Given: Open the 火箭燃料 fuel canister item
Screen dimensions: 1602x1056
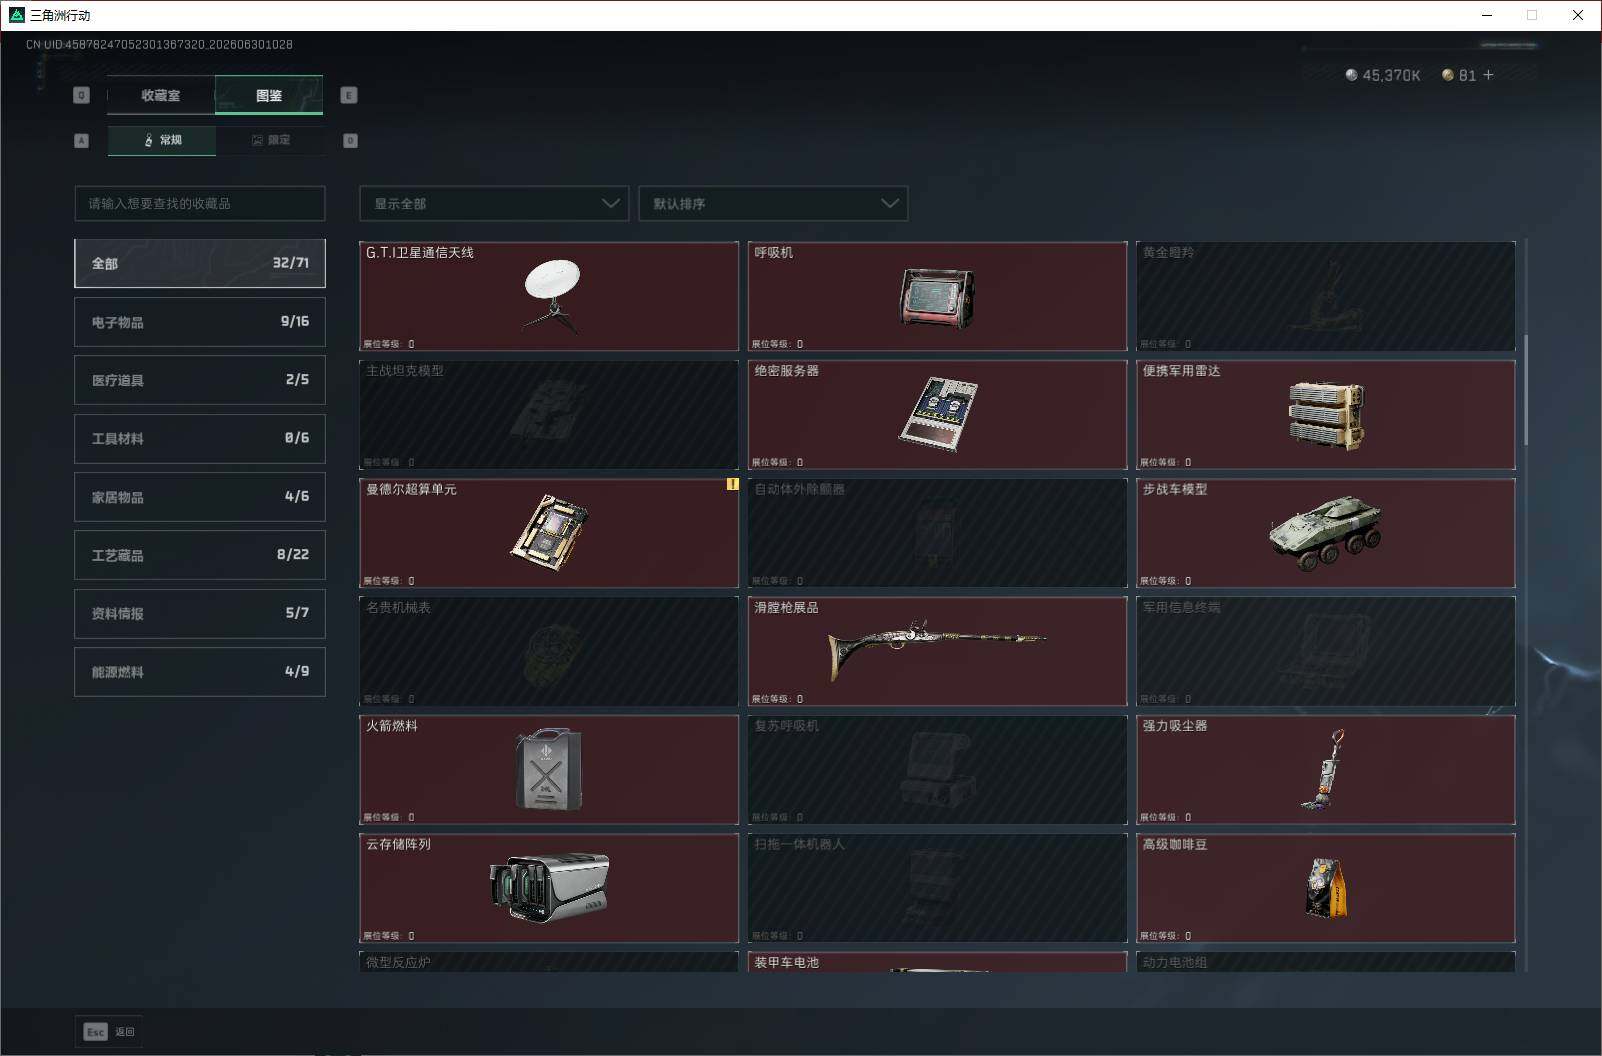Looking at the screenshot, I should 549,769.
